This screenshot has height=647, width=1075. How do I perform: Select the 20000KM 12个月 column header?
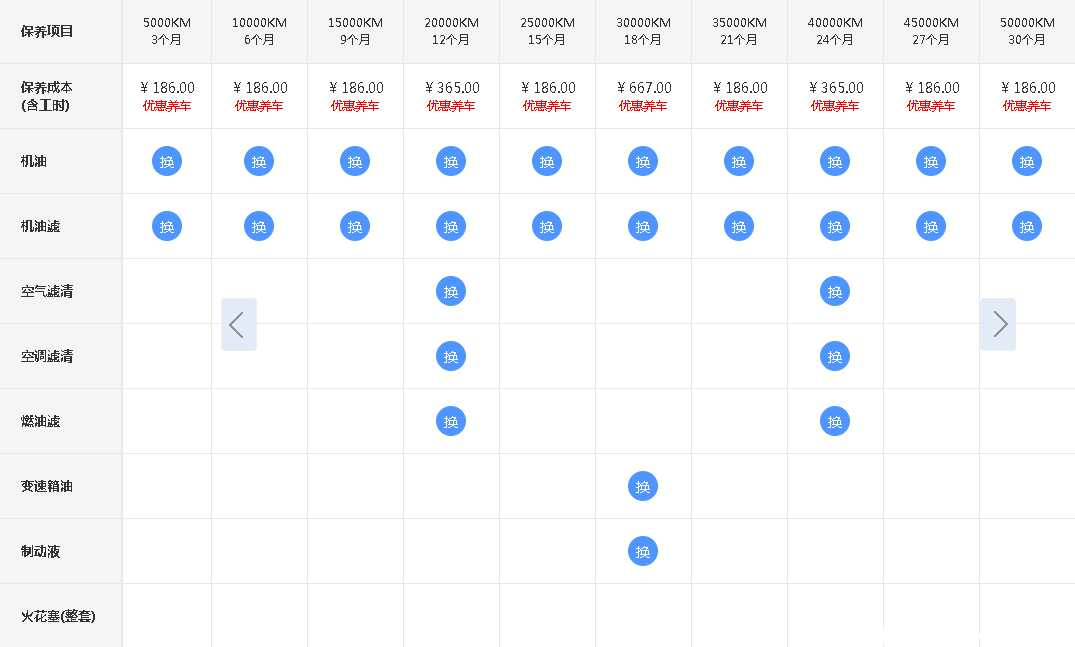(x=451, y=31)
